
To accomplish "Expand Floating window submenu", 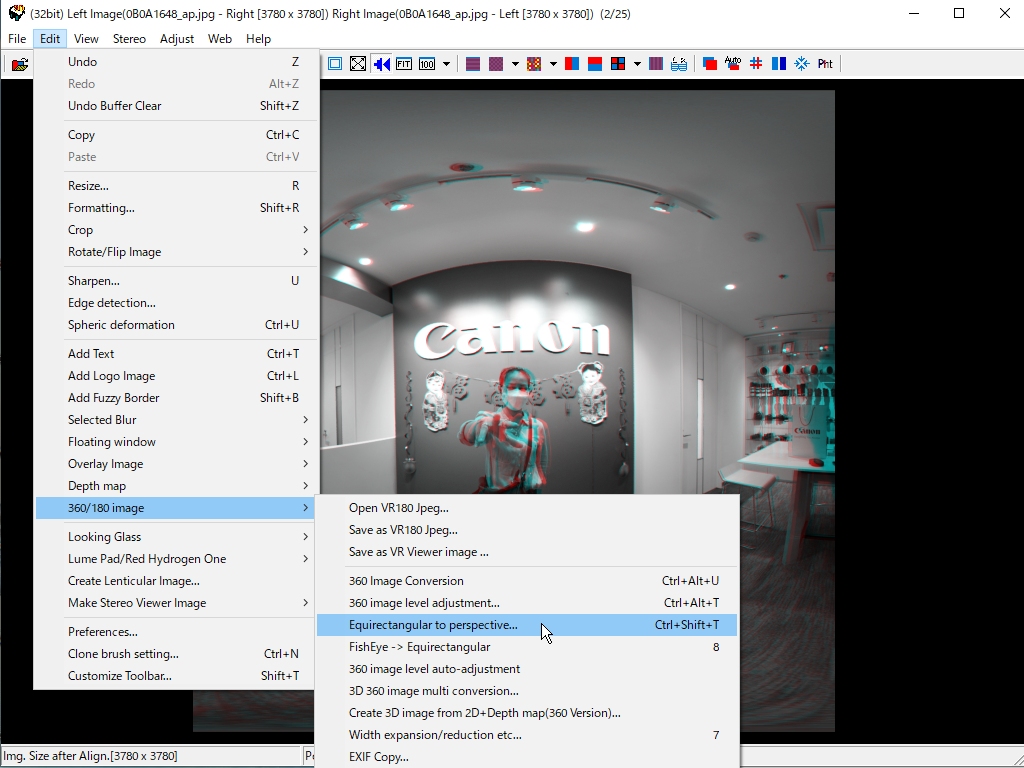I will [176, 442].
